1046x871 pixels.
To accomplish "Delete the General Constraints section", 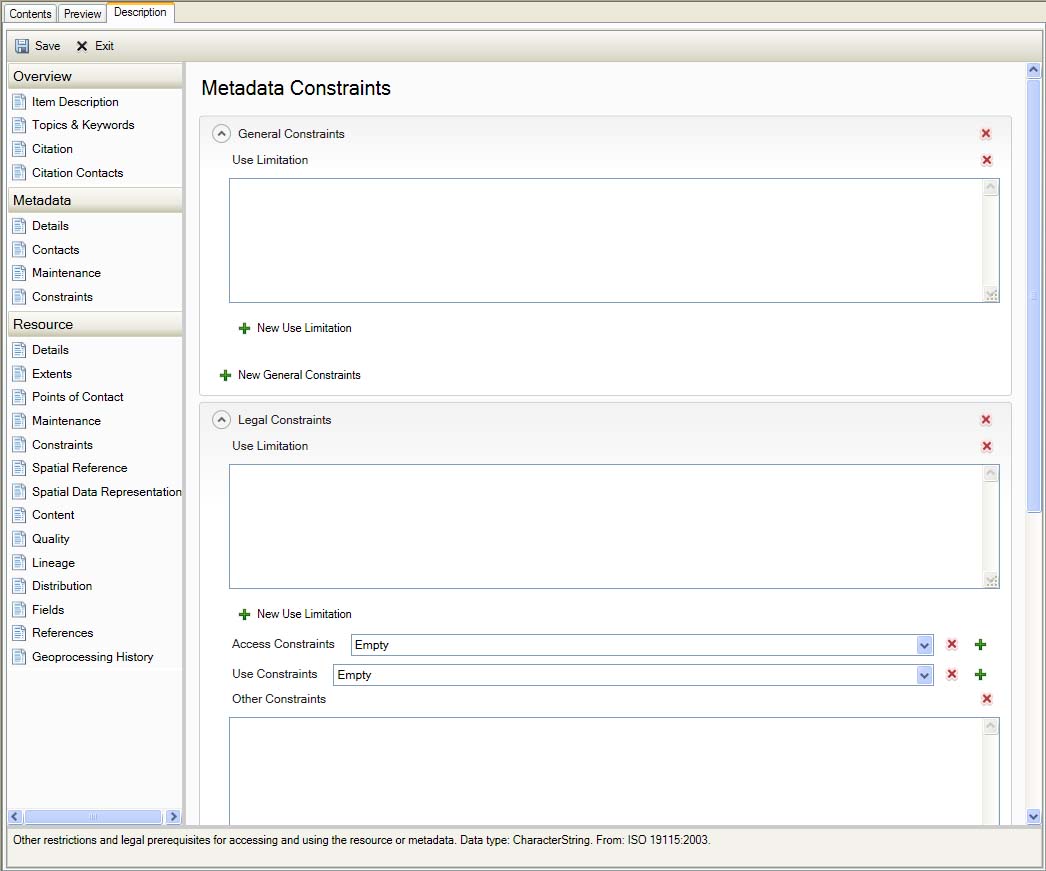I will click(986, 134).
